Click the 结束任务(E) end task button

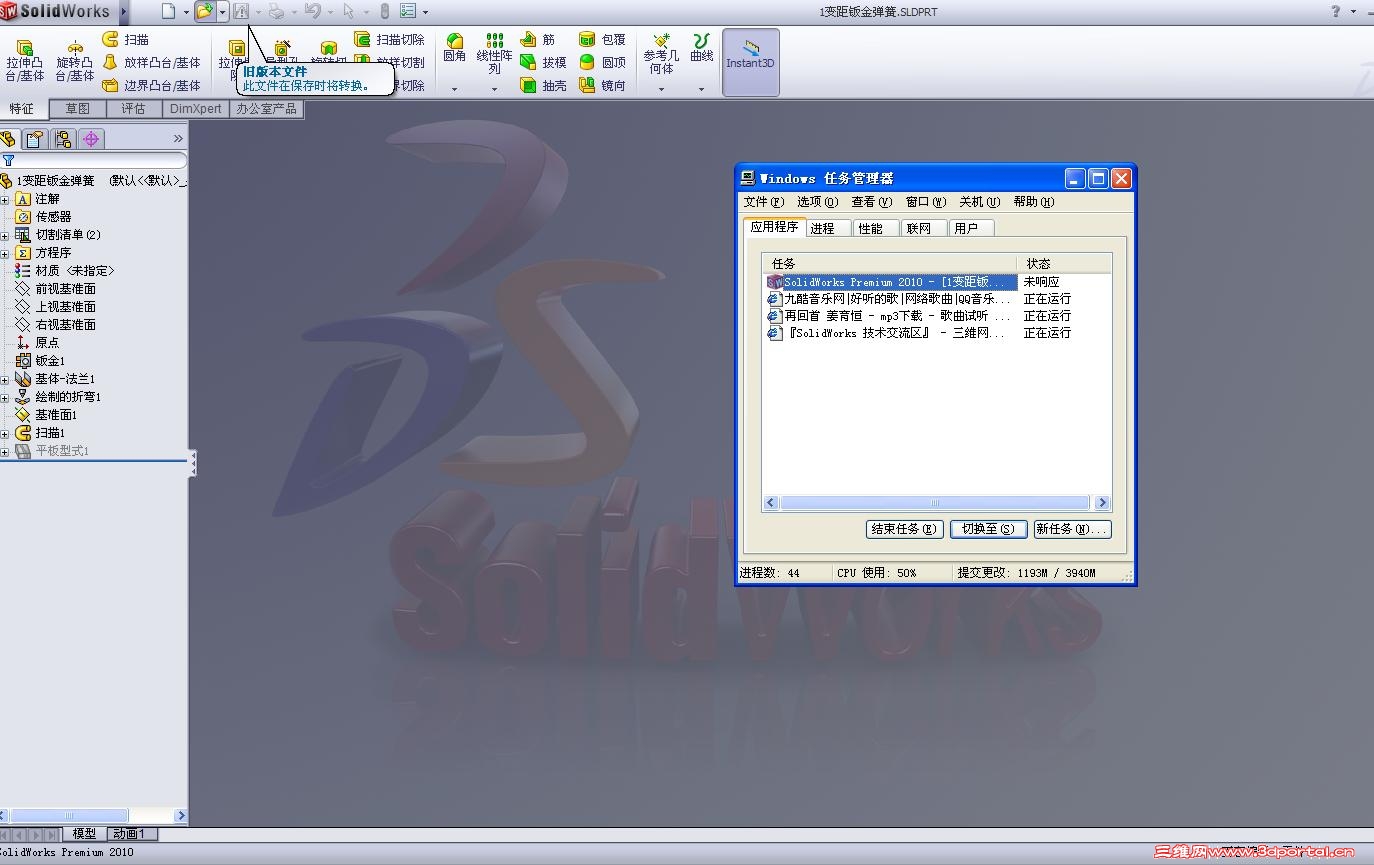pos(904,529)
